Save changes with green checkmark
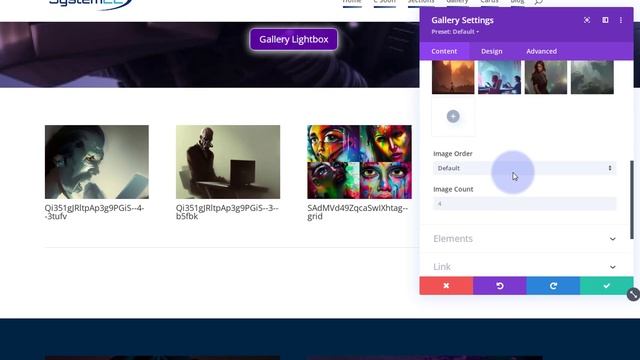This screenshot has width=640, height=360. (607, 286)
